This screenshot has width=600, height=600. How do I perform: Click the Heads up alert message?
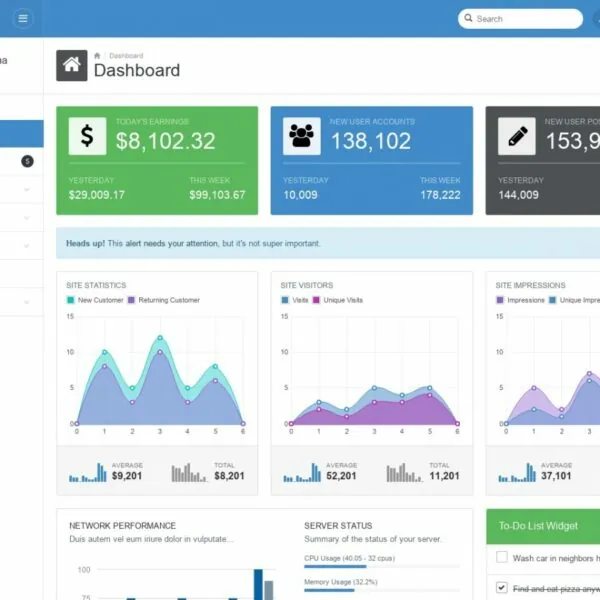click(x=193, y=243)
